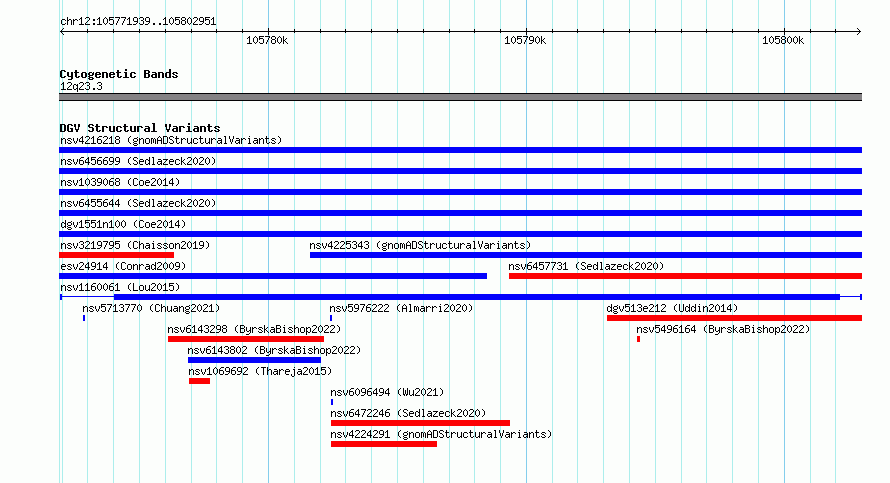Viewport: 890px width, 483px height.
Task: Open variant nsv1160061 (Lou2015)
Action: 120,287
